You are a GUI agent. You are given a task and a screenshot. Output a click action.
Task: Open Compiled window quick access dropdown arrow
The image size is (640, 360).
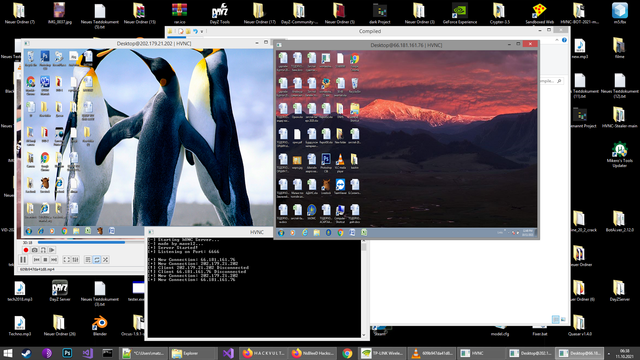coord(202,31)
